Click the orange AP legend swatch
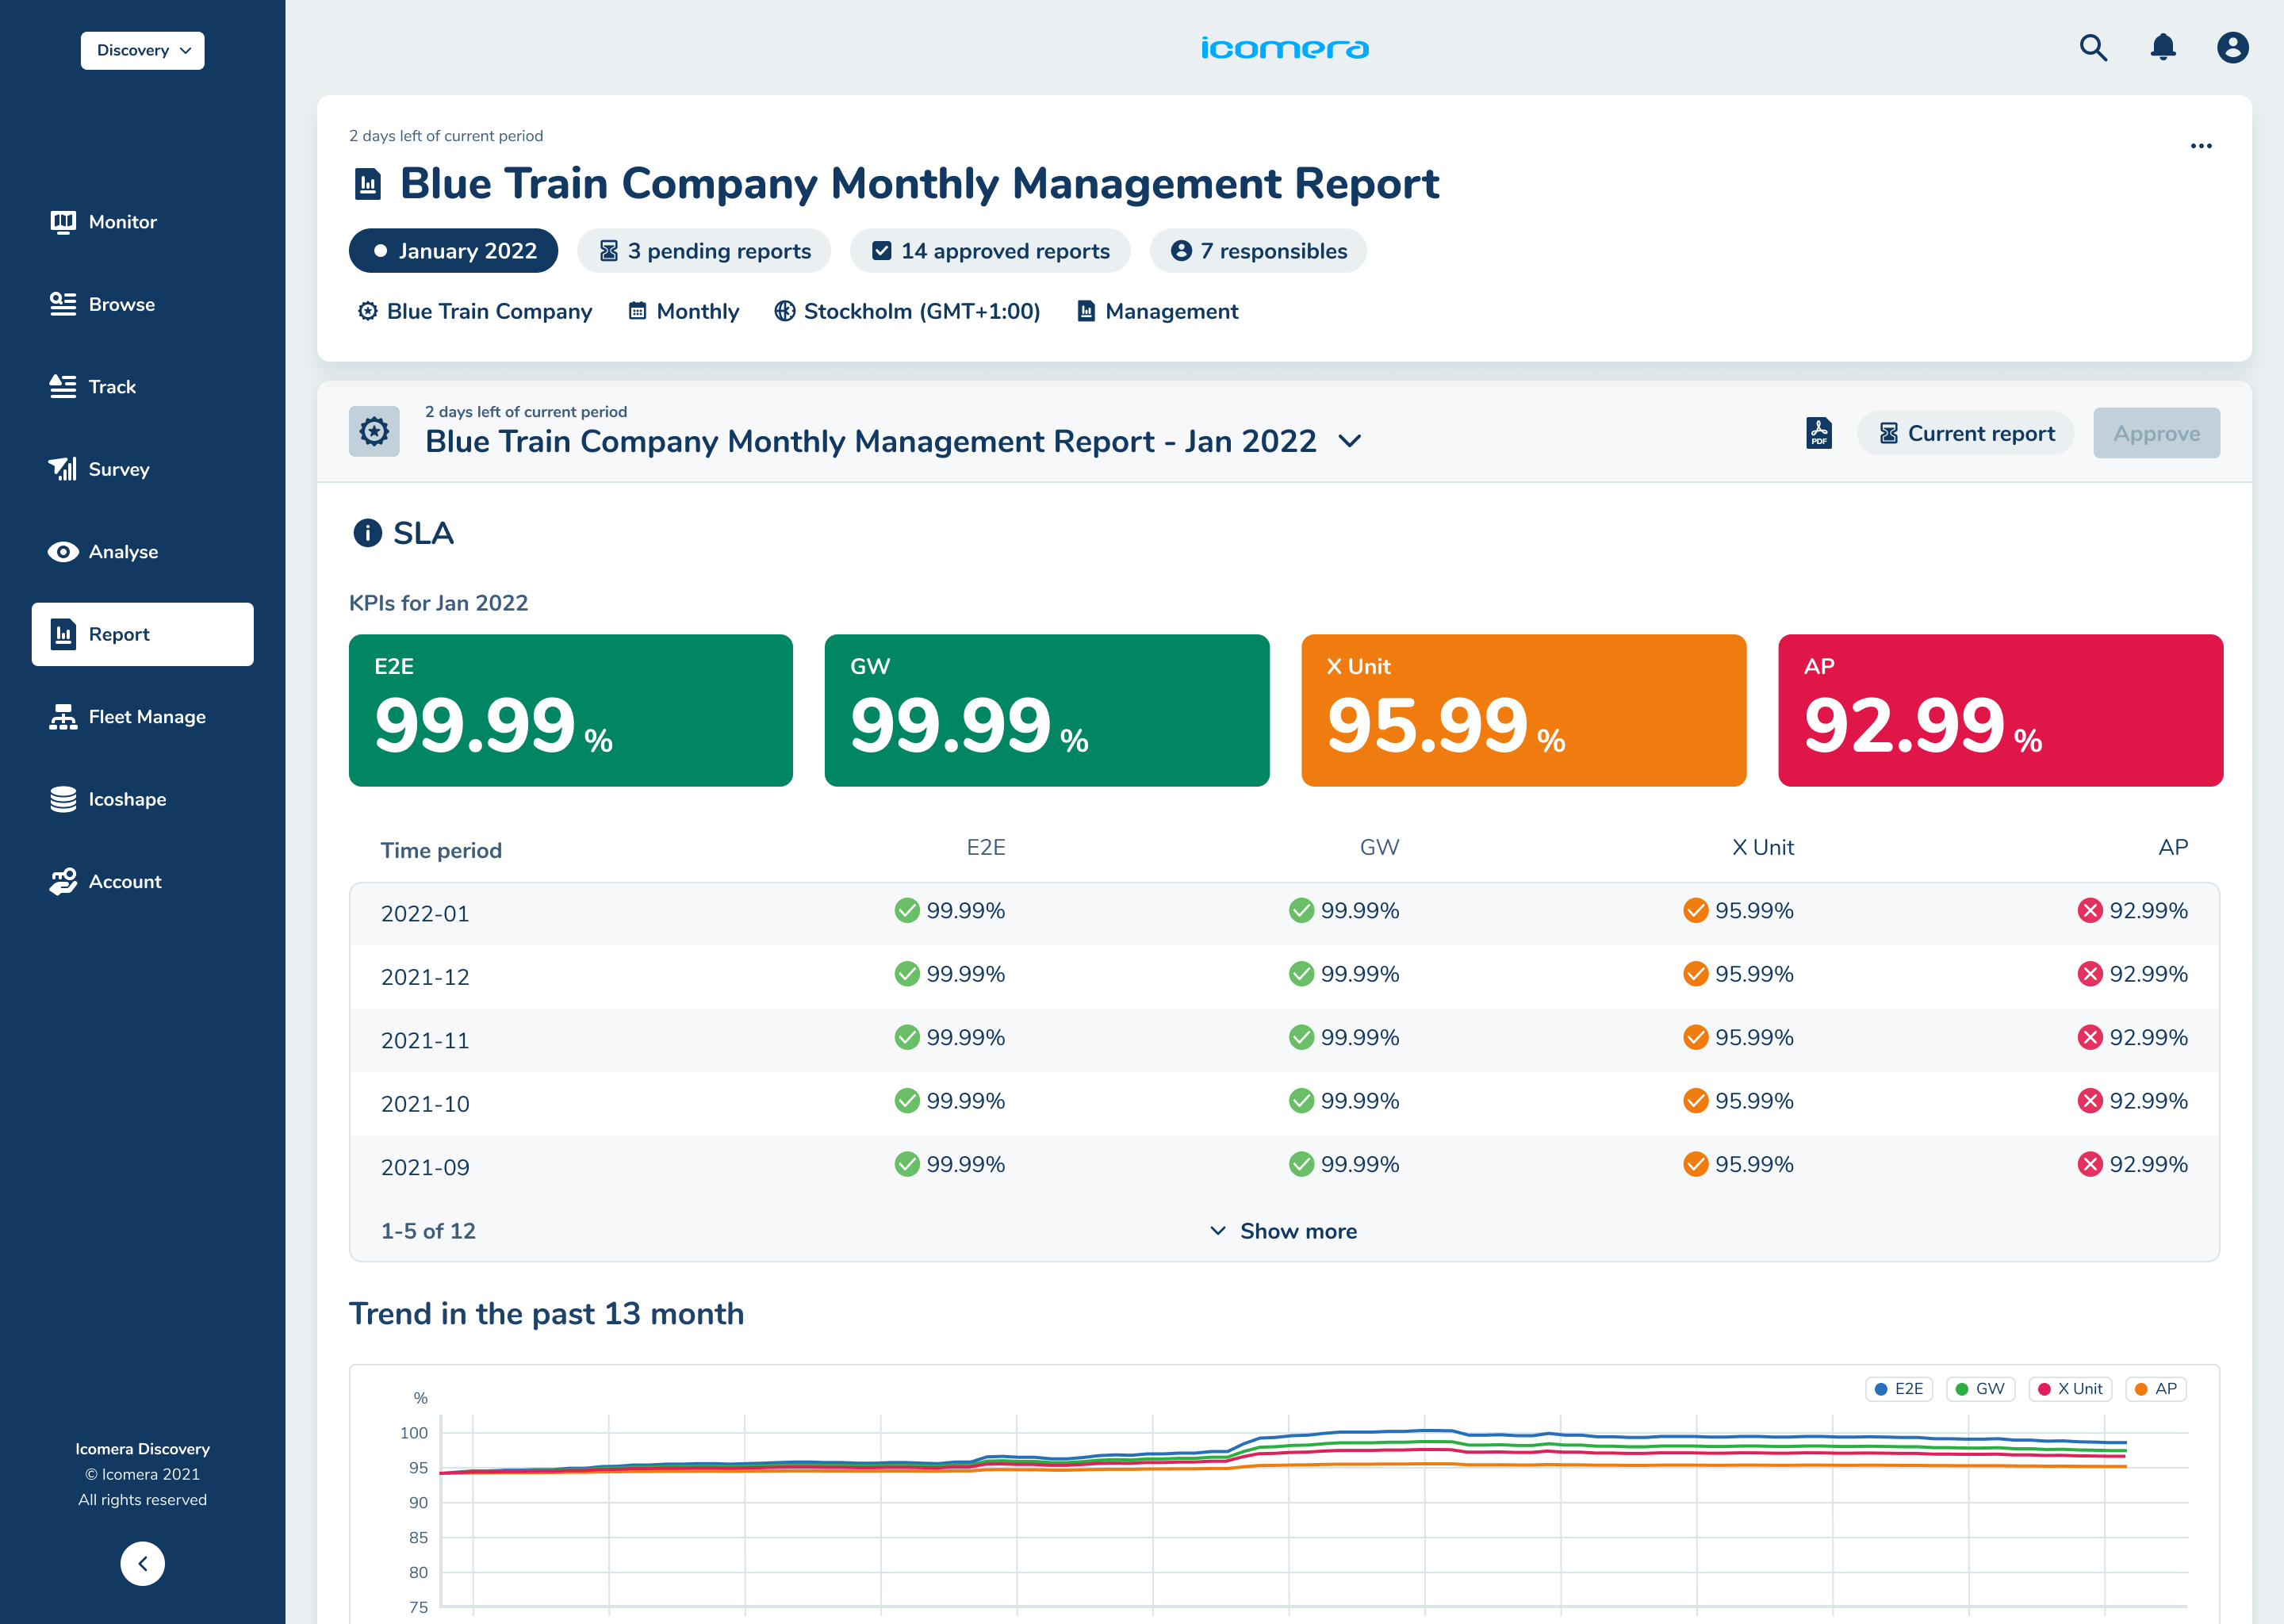Viewport: 2284px width, 1624px height. point(2141,1389)
